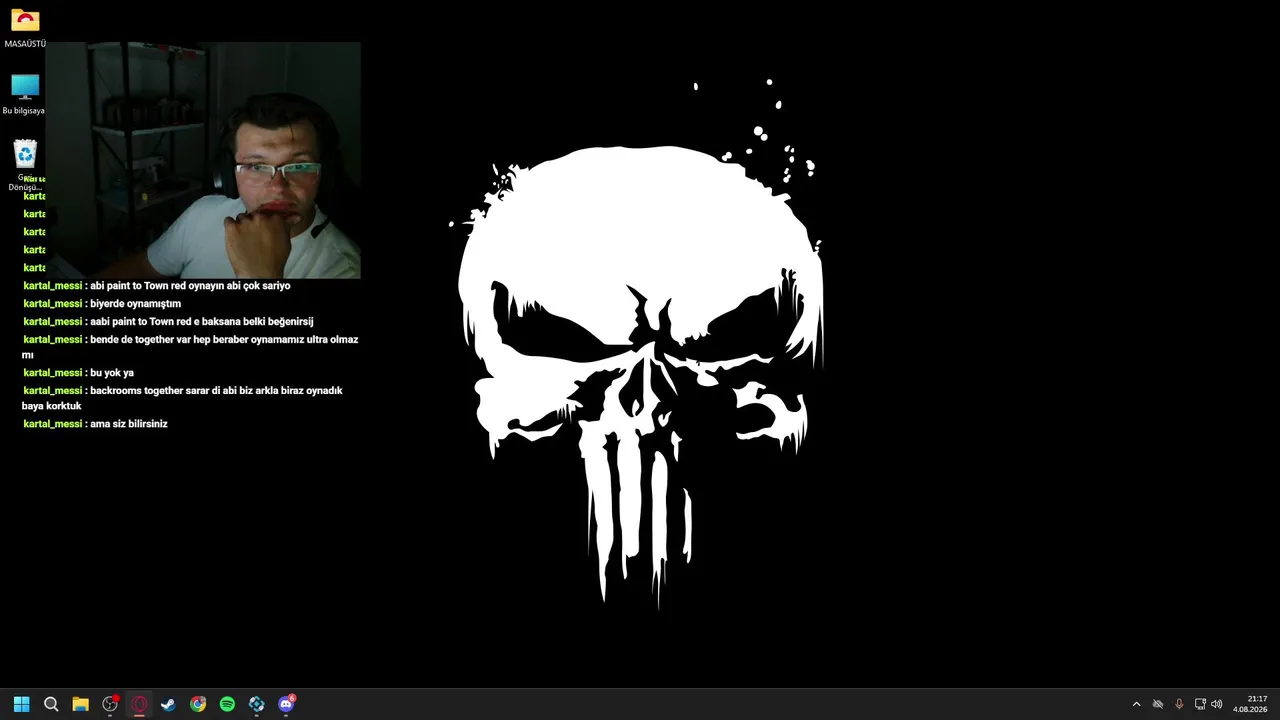The width and height of the screenshot is (1280, 720).
Task: Open Discord from the taskbar
Action: [287, 704]
